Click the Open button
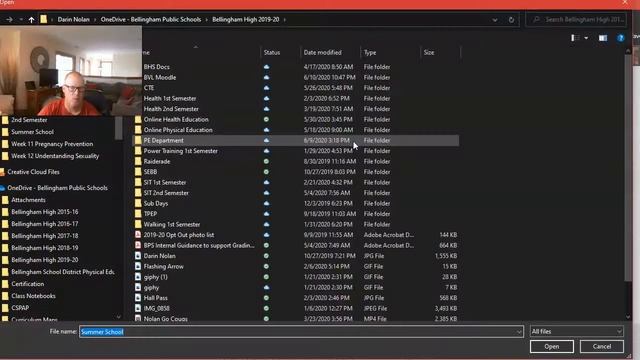 [551, 346]
